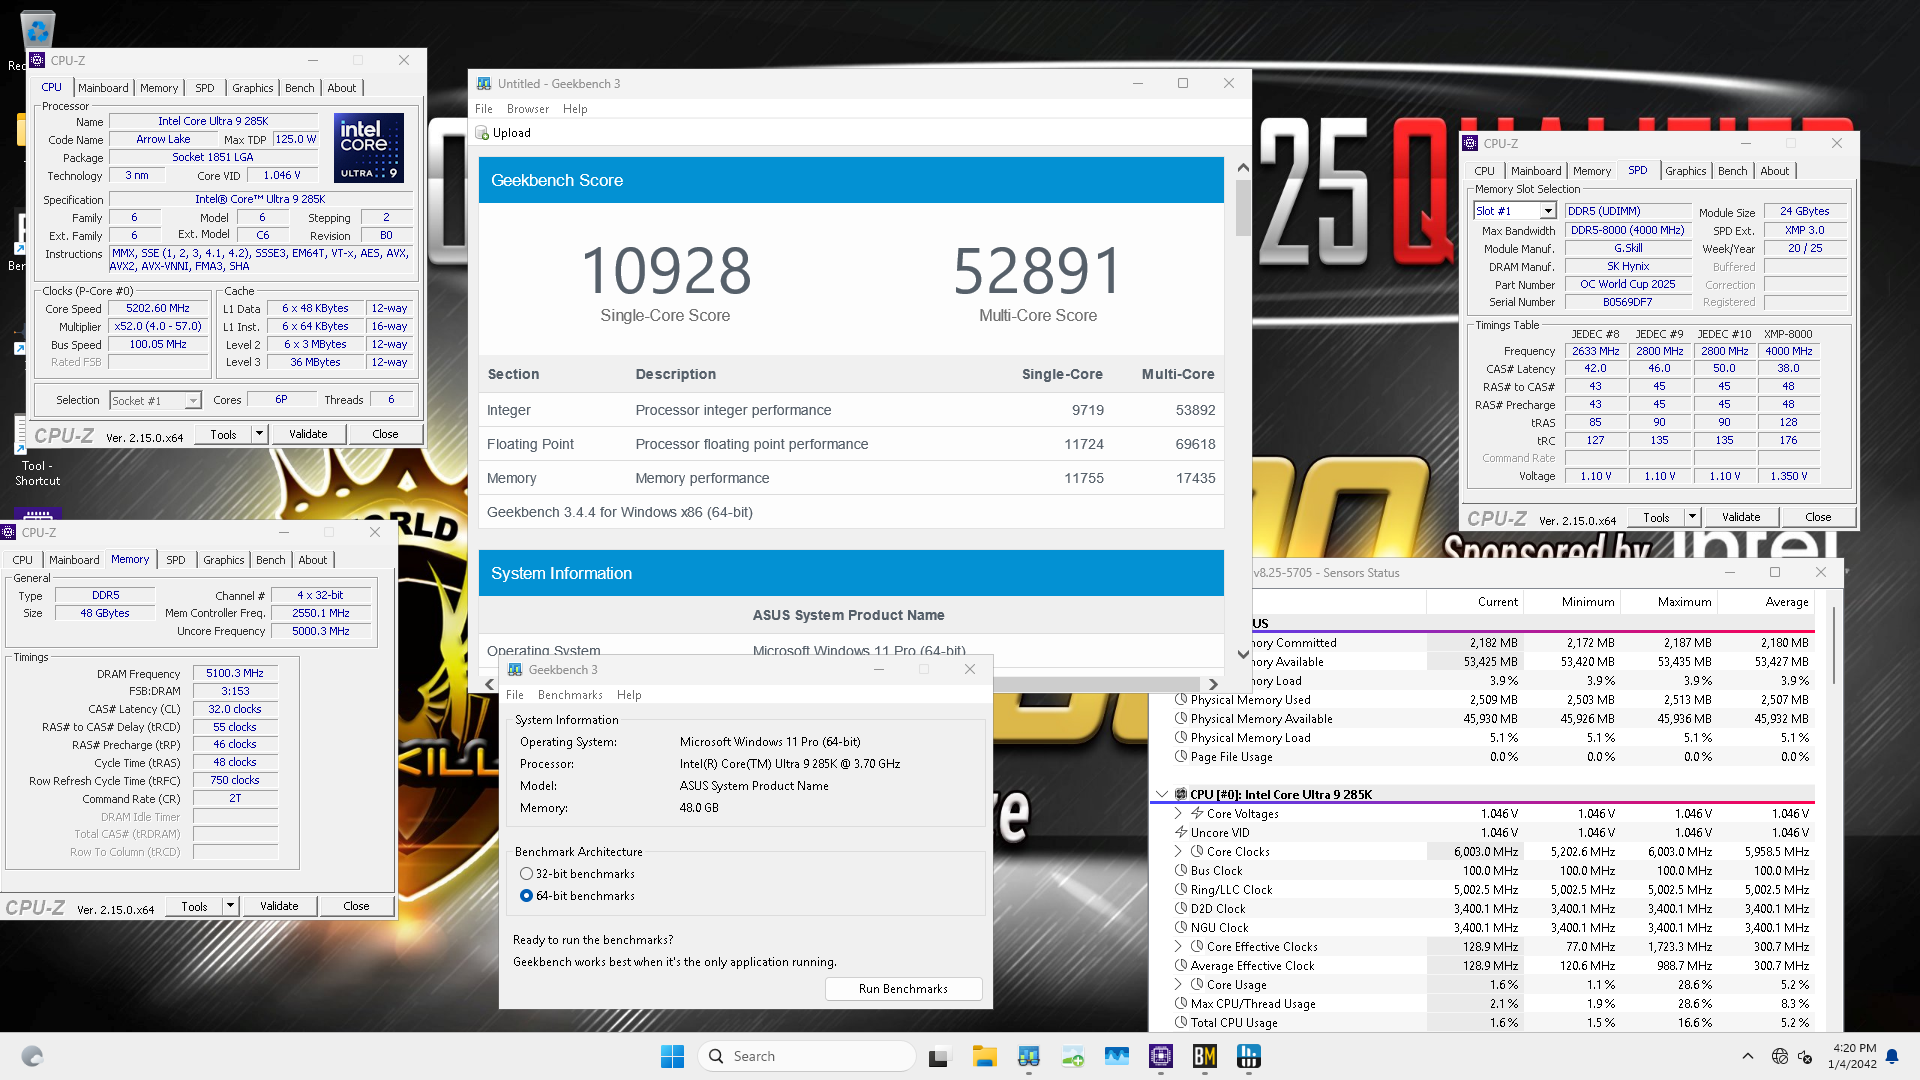Viewport: 1920px width, 1080px height.
Task: Click the Current column header in Sensors Status
Action: [x=1497, y=602]
